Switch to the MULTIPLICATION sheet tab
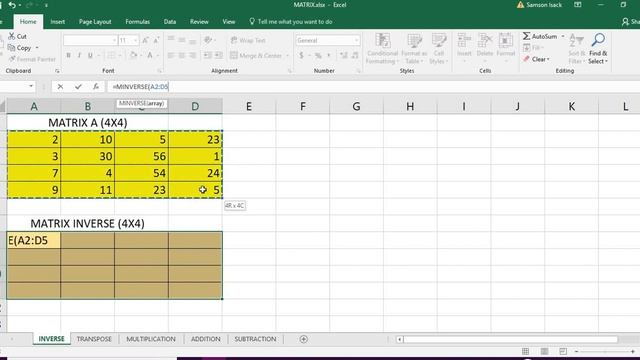Screen dimensions: 640x360 click(151, 339)
